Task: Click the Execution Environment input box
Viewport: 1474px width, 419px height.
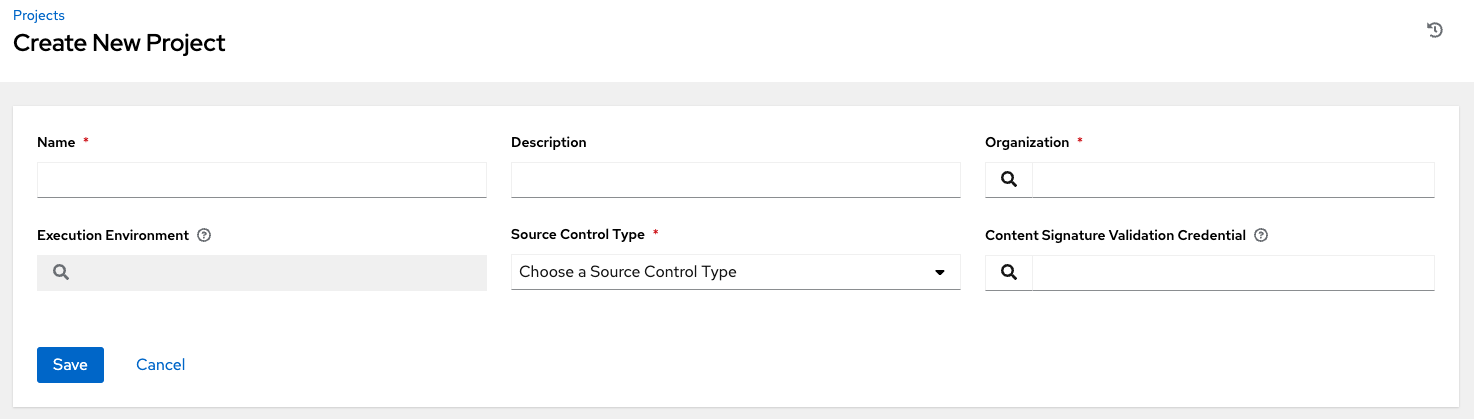Action: pyautogui.click(x=280, y=272)
